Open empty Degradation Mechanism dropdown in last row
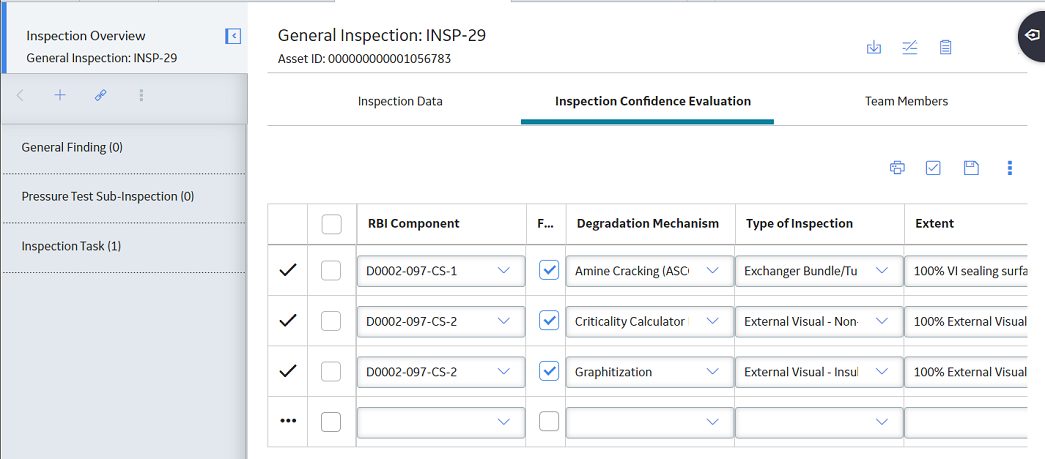Image resolution: width=1045 pixels, height=459 pixels. 650,421
